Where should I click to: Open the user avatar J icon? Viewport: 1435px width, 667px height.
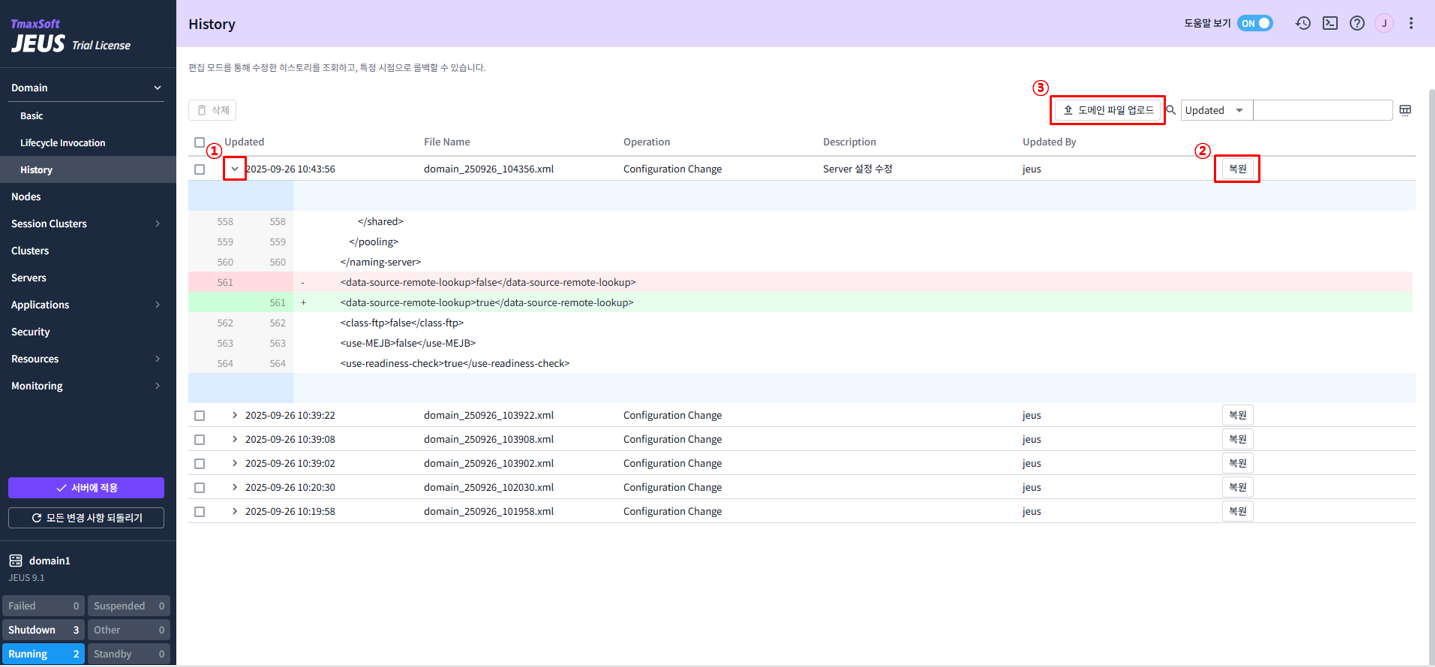[1384, 23]
